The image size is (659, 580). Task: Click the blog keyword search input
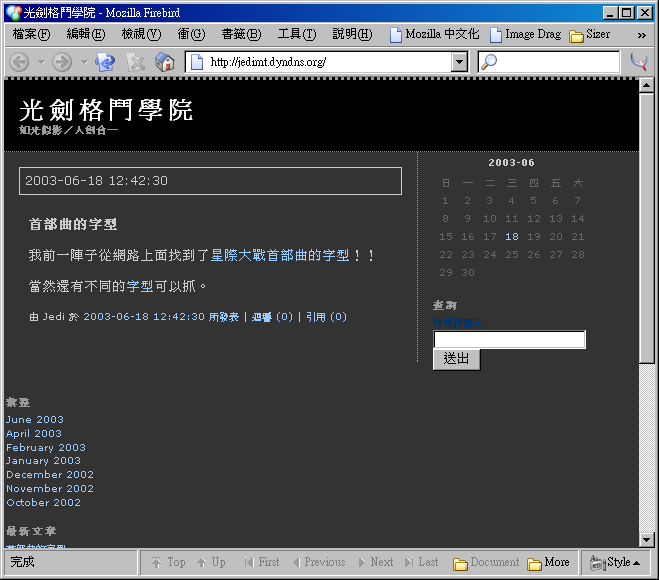(509, 340)
